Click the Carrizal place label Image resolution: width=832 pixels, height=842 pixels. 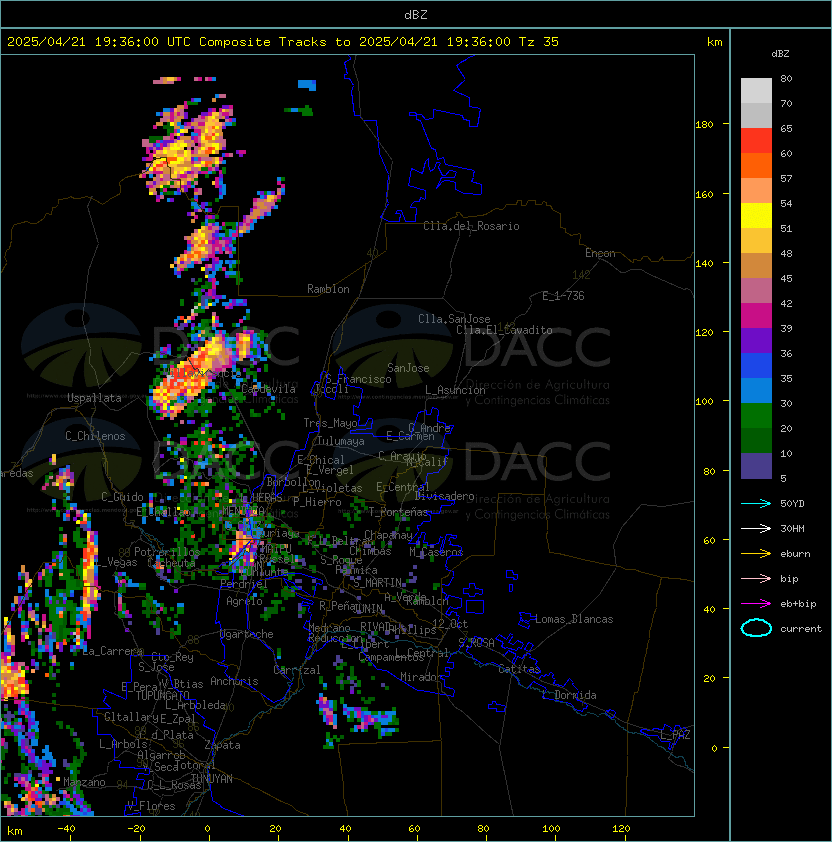pyautogui.click(x=297, y=670)
